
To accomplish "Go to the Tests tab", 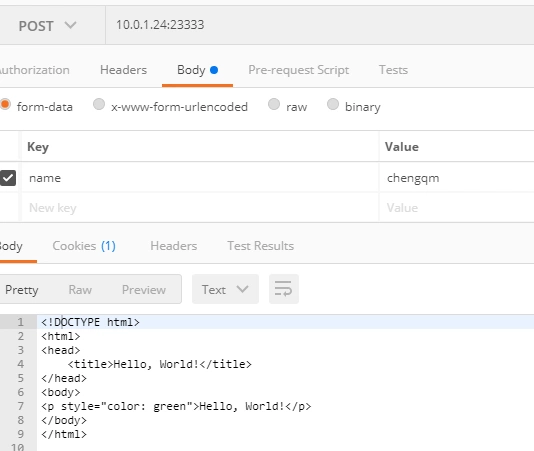I will coord(393,70).
